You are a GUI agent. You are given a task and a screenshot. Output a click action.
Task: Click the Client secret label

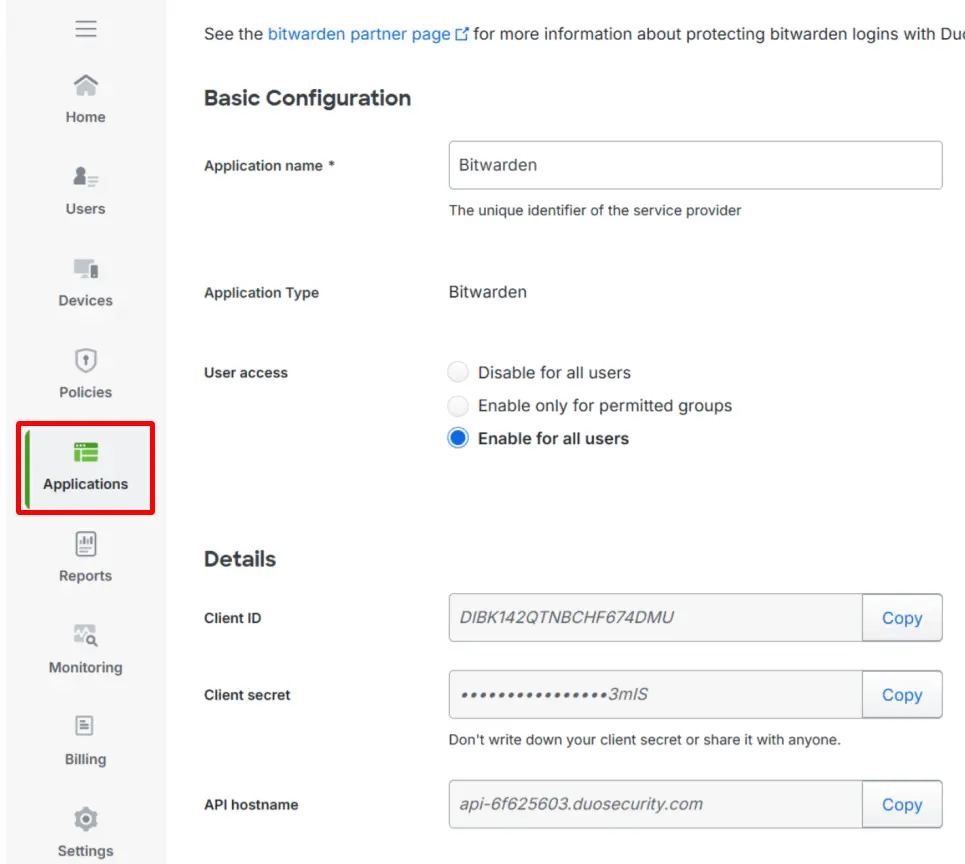pos(247,695)
